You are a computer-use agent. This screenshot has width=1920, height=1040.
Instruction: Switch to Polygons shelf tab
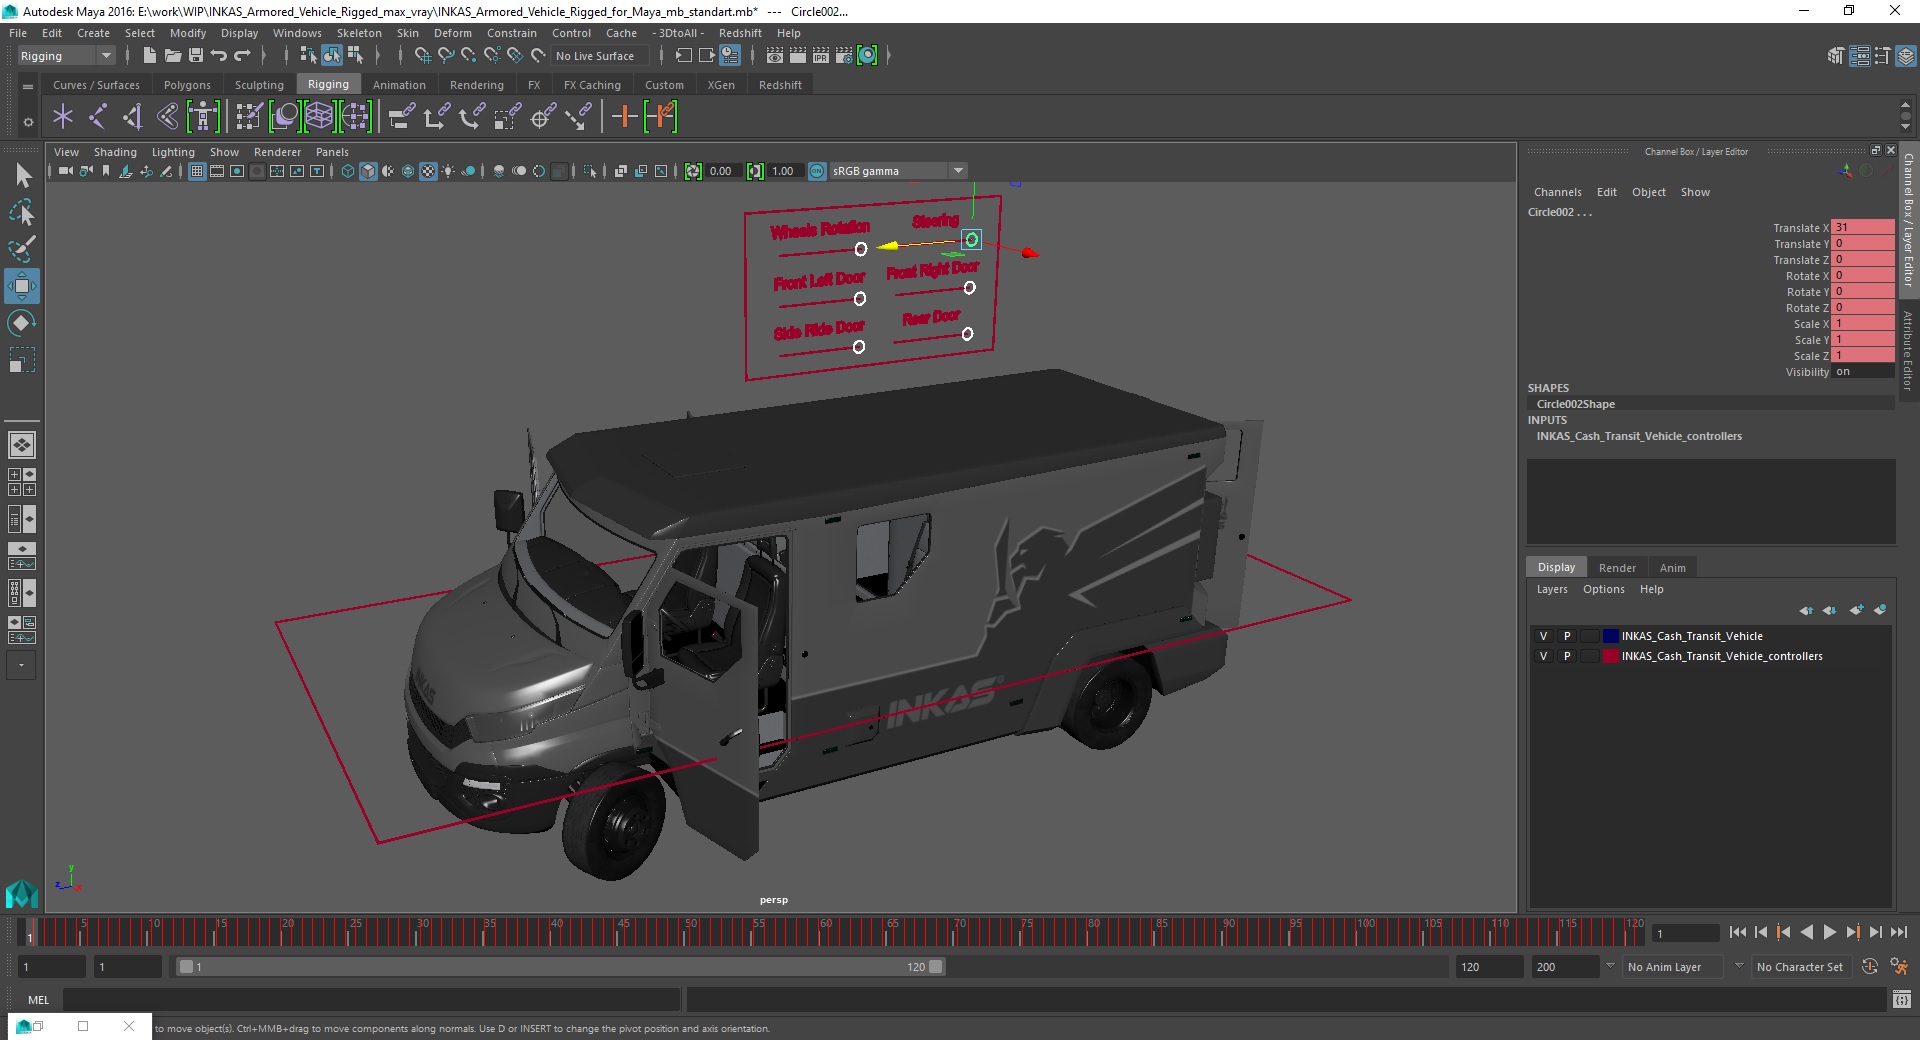[x=187, y=85]
